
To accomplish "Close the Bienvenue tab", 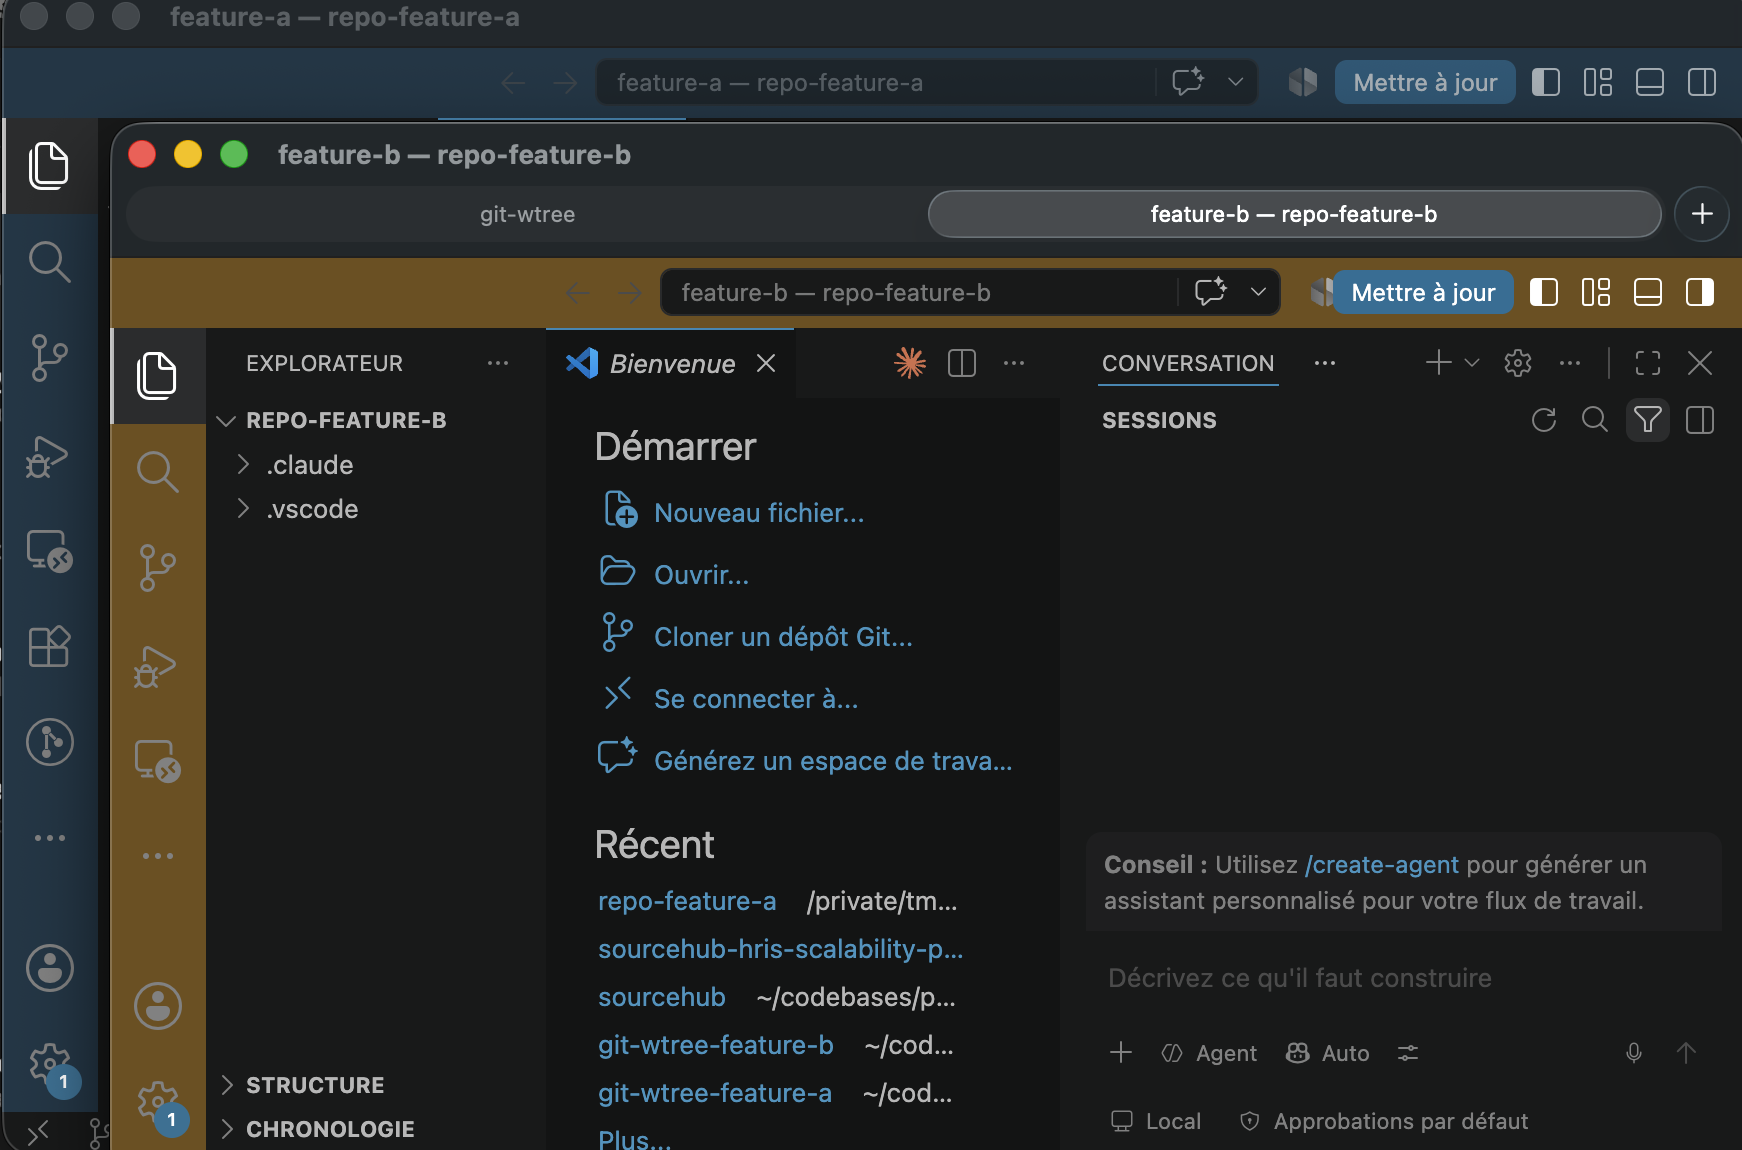I will tap(766, 363).
